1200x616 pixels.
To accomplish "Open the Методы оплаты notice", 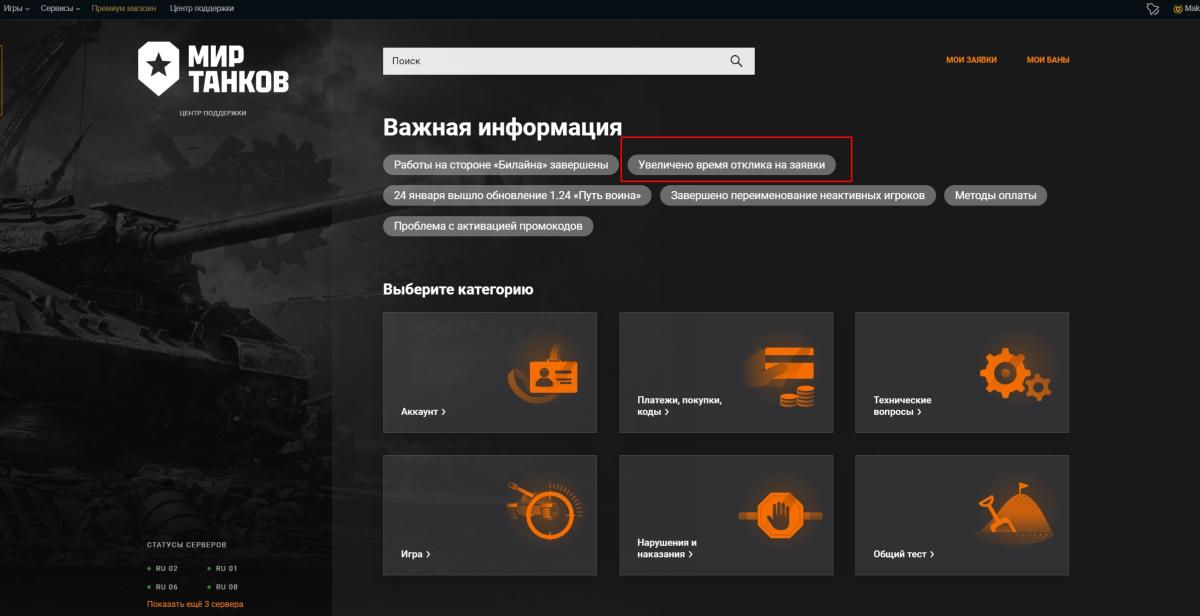I will point(995,195).
